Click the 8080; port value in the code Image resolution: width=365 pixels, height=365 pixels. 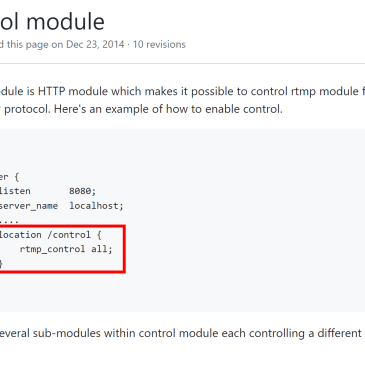(83, 191)
